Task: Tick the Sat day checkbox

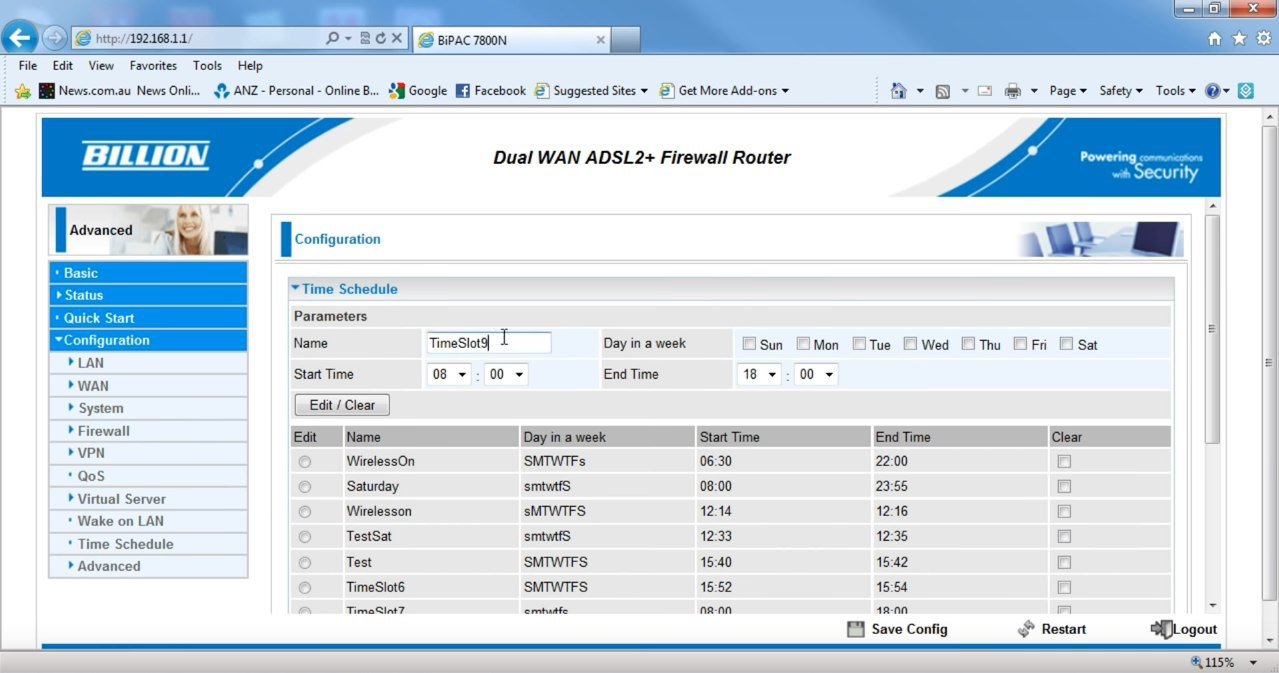Action: 1066,344
